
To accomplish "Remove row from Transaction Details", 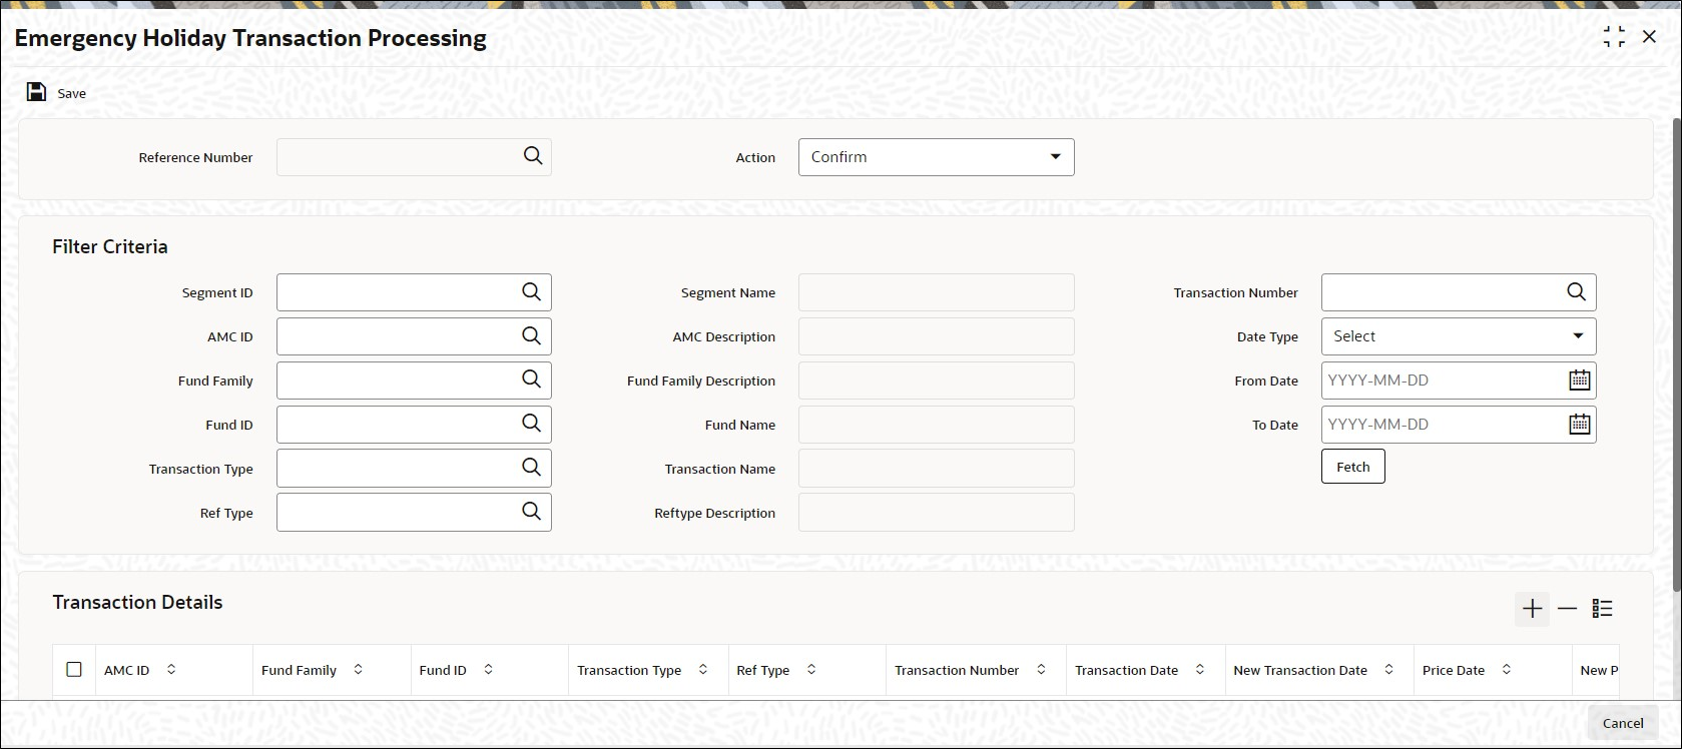I will point(1567,608).
